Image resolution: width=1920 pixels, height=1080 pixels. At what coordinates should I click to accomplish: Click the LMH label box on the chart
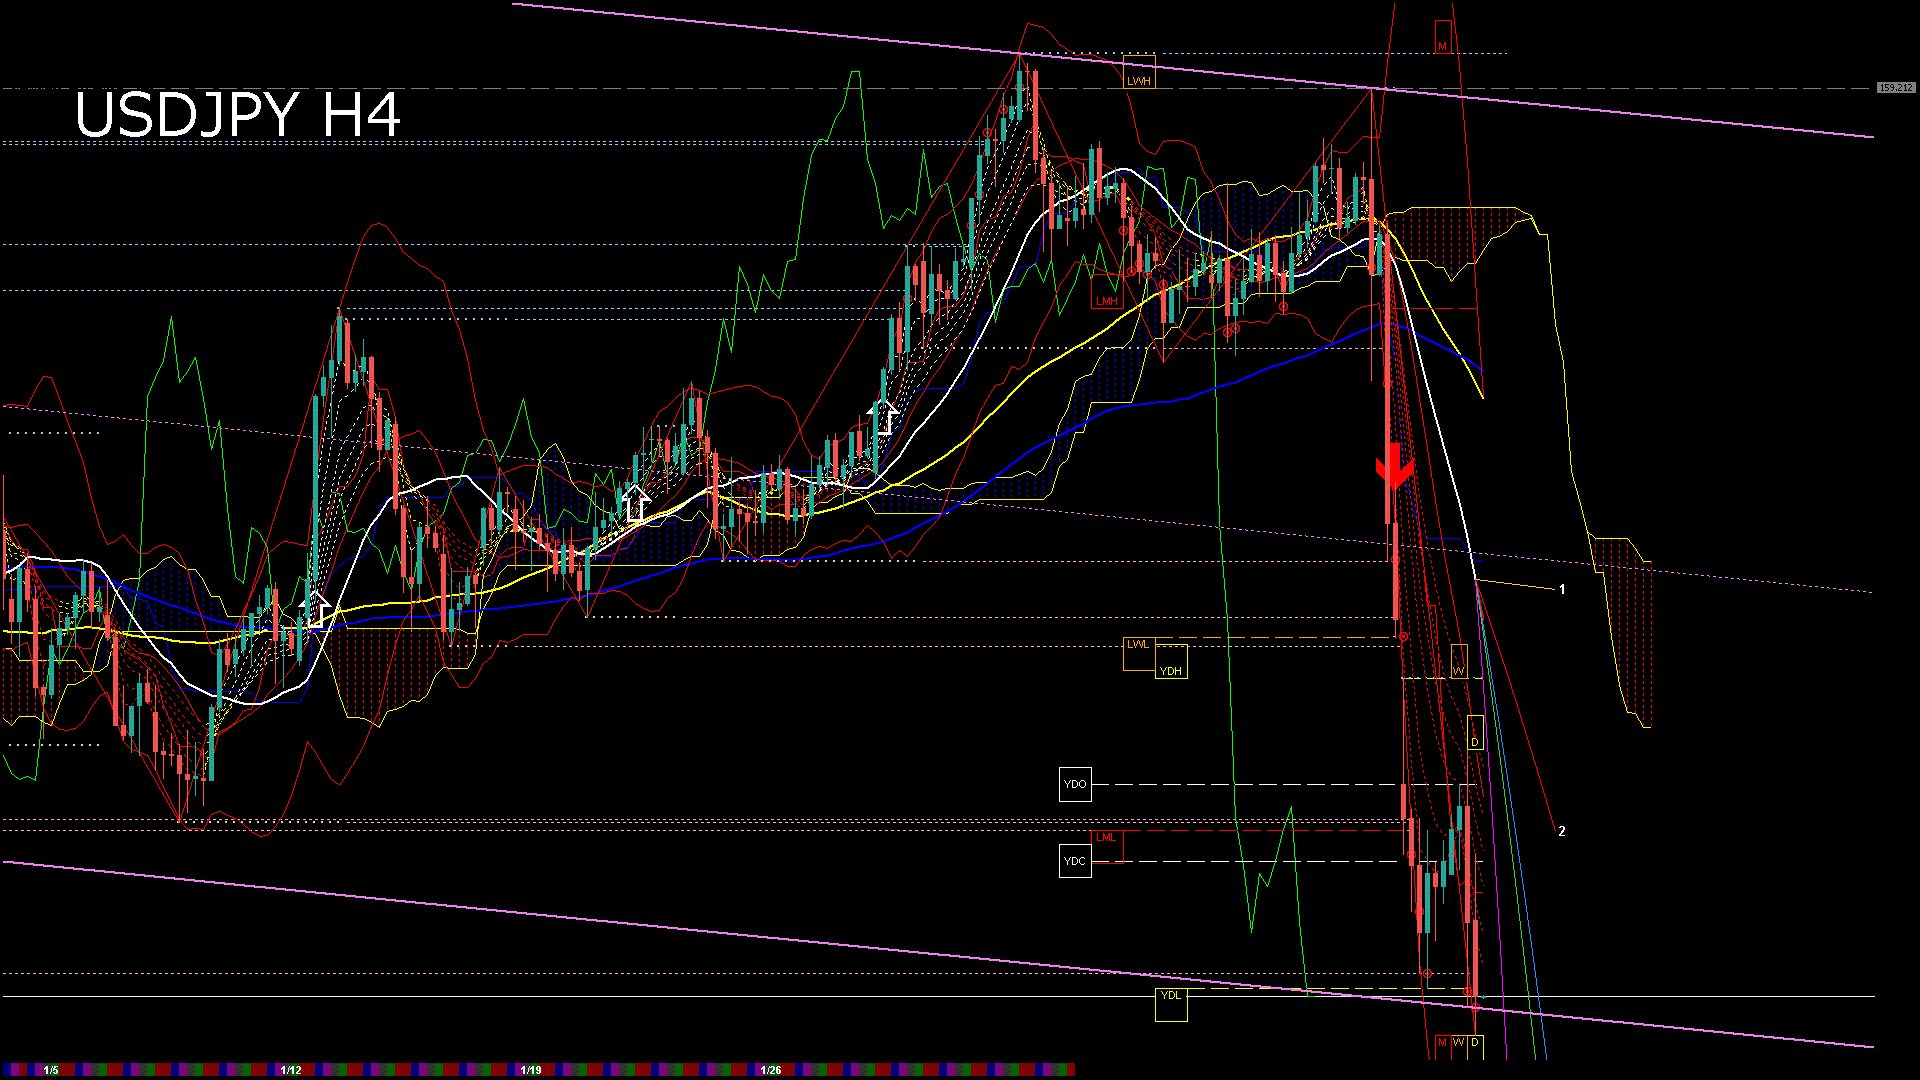[x=1109, y=299]
